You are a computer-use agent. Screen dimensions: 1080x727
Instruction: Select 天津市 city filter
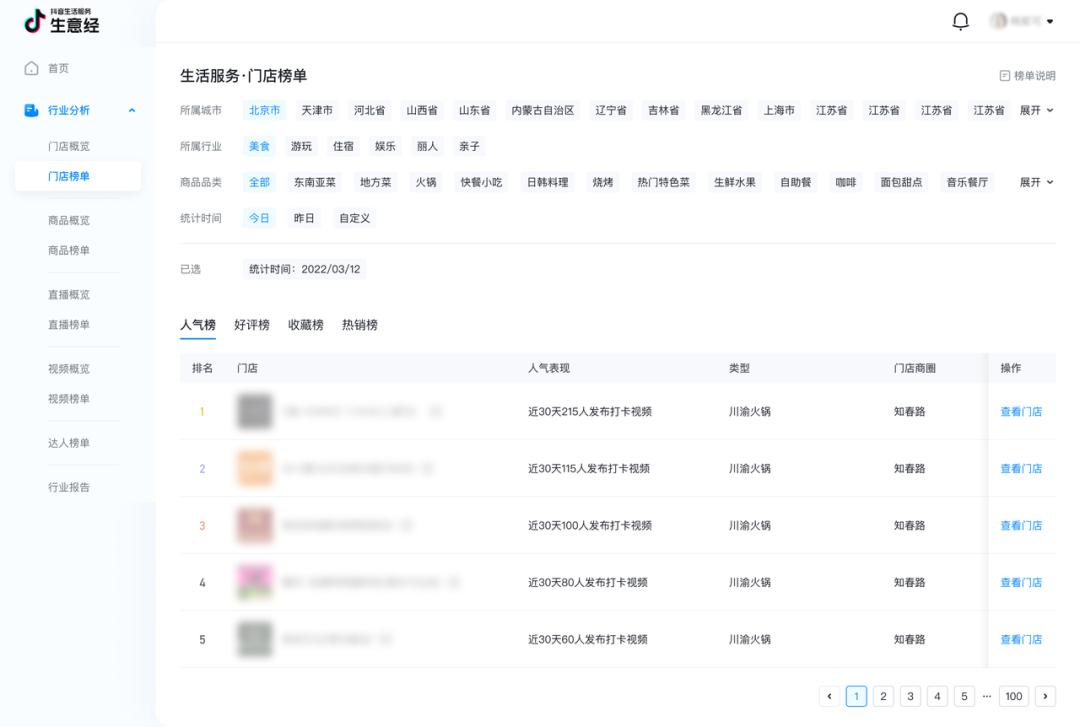click(317, 110)
